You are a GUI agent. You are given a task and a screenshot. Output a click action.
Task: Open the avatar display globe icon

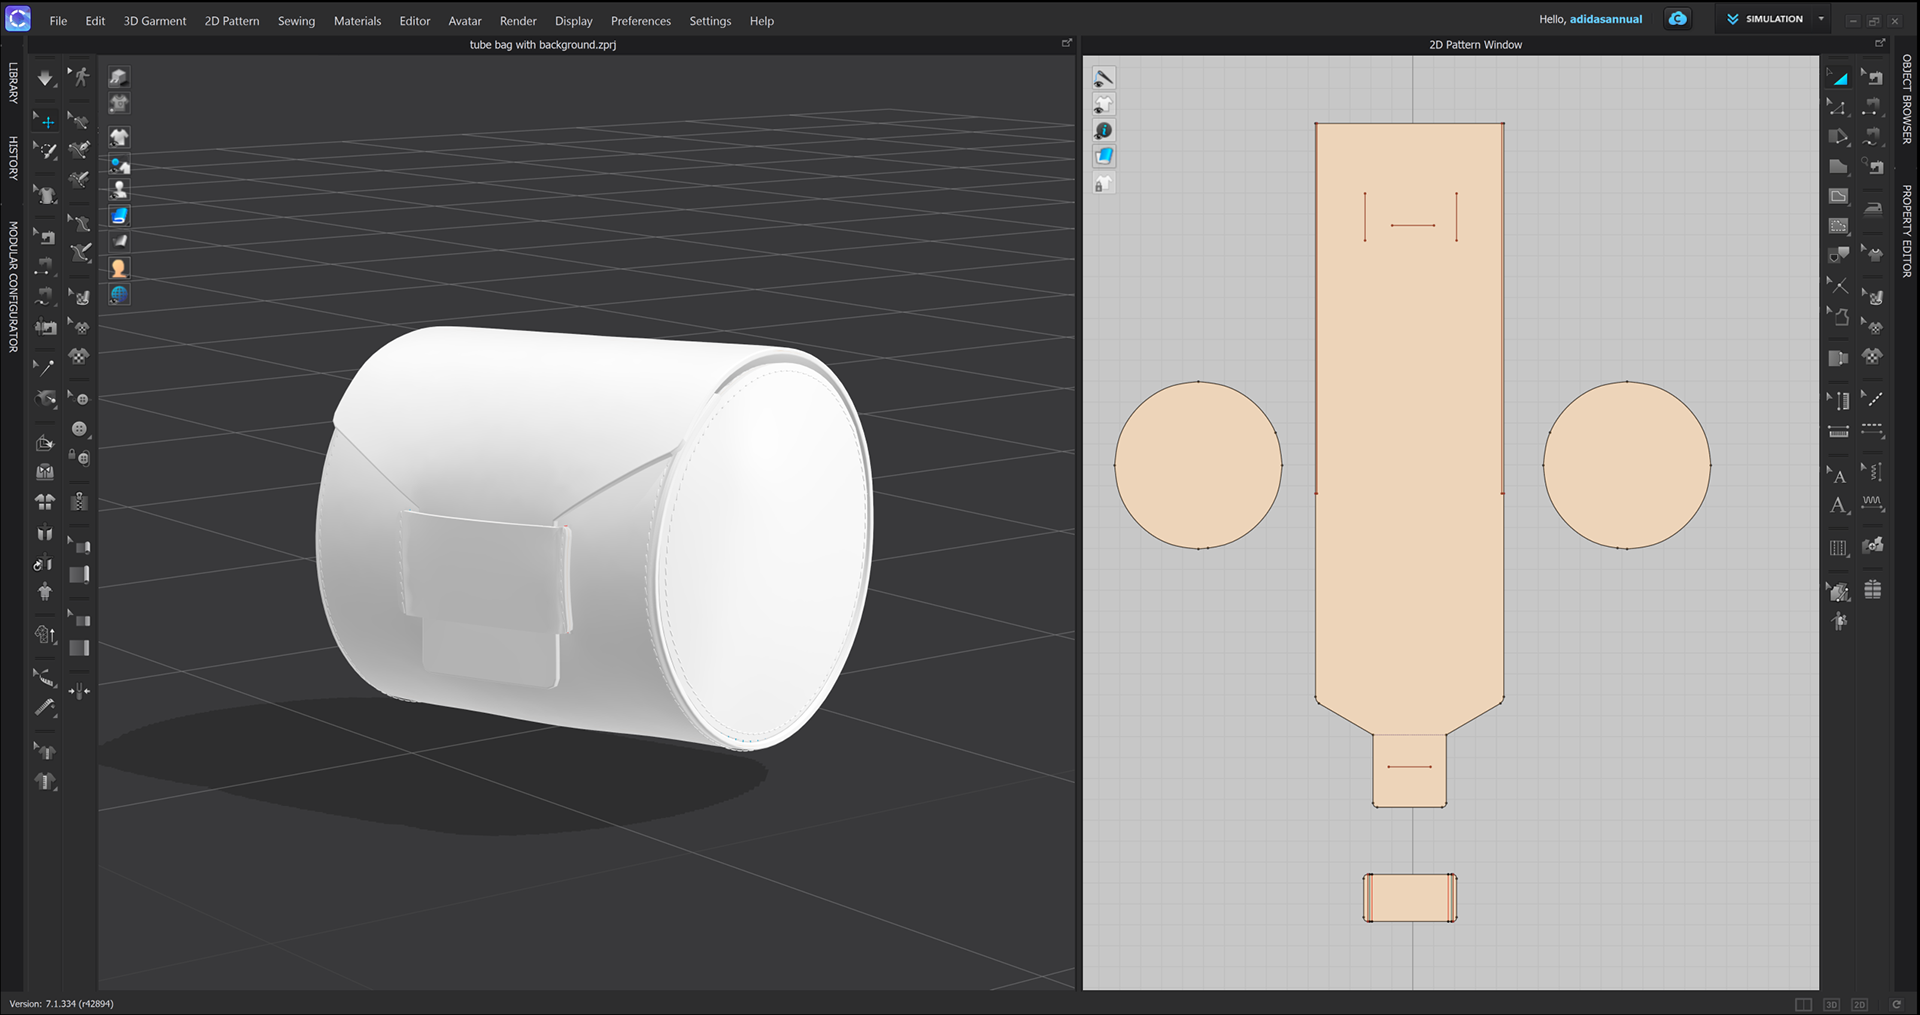click(118, 294)
